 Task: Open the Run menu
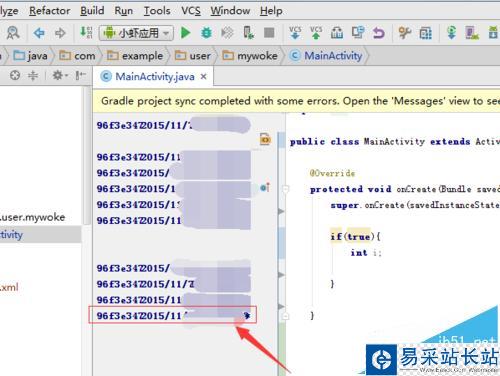coord(123,11)
